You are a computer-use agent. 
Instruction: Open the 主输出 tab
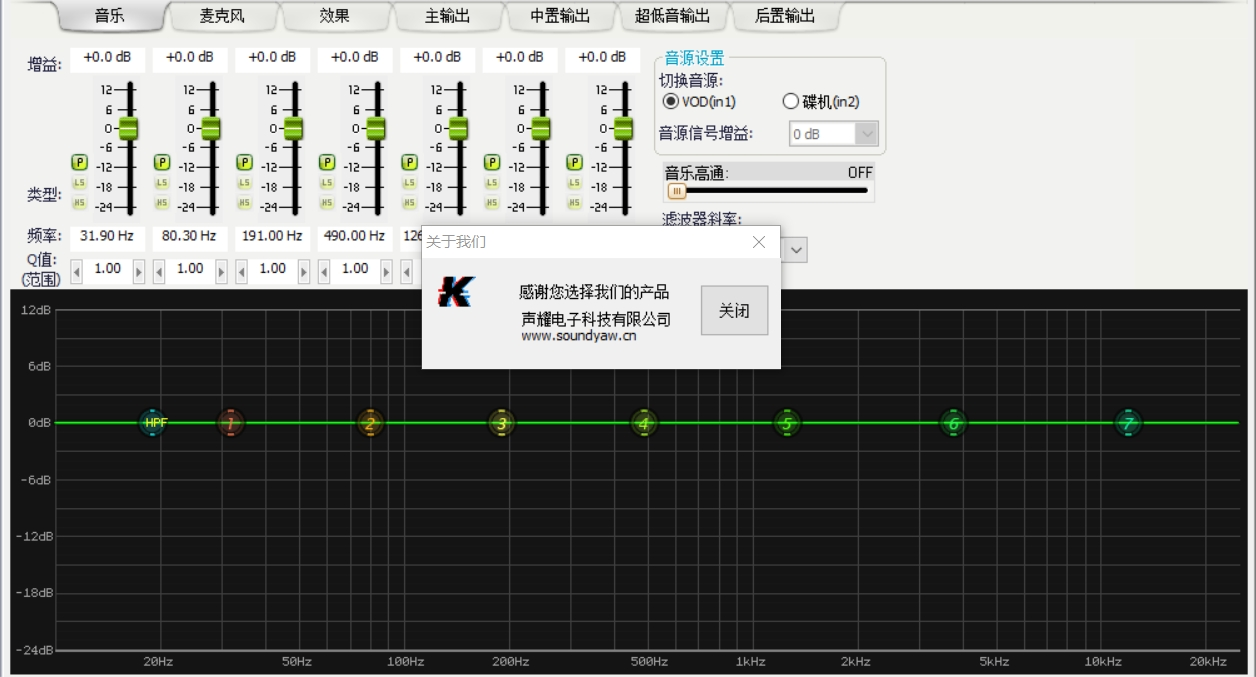(447, 16)
